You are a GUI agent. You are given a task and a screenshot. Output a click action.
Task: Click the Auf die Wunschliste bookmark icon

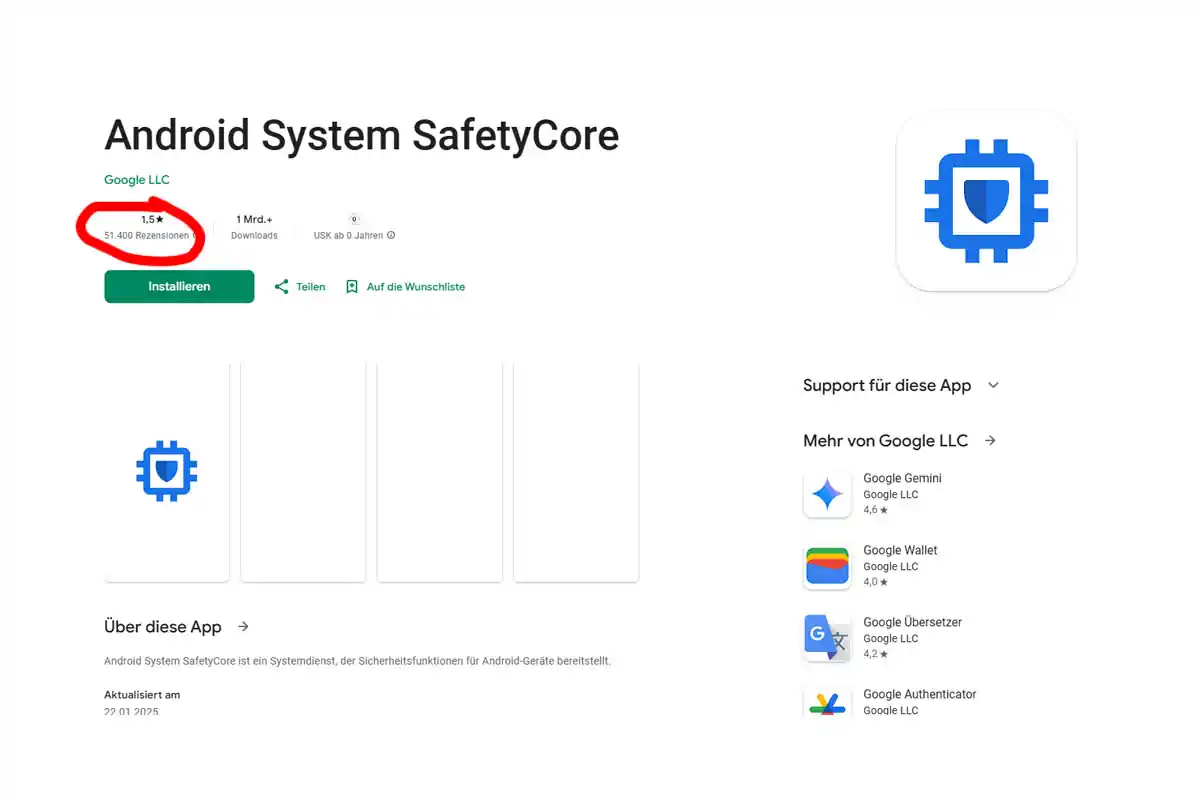[350, 286]
